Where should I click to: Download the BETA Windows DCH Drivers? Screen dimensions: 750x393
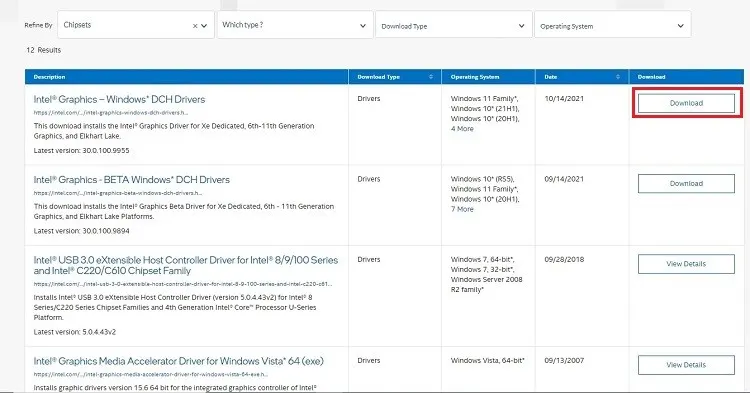(686, 184)
